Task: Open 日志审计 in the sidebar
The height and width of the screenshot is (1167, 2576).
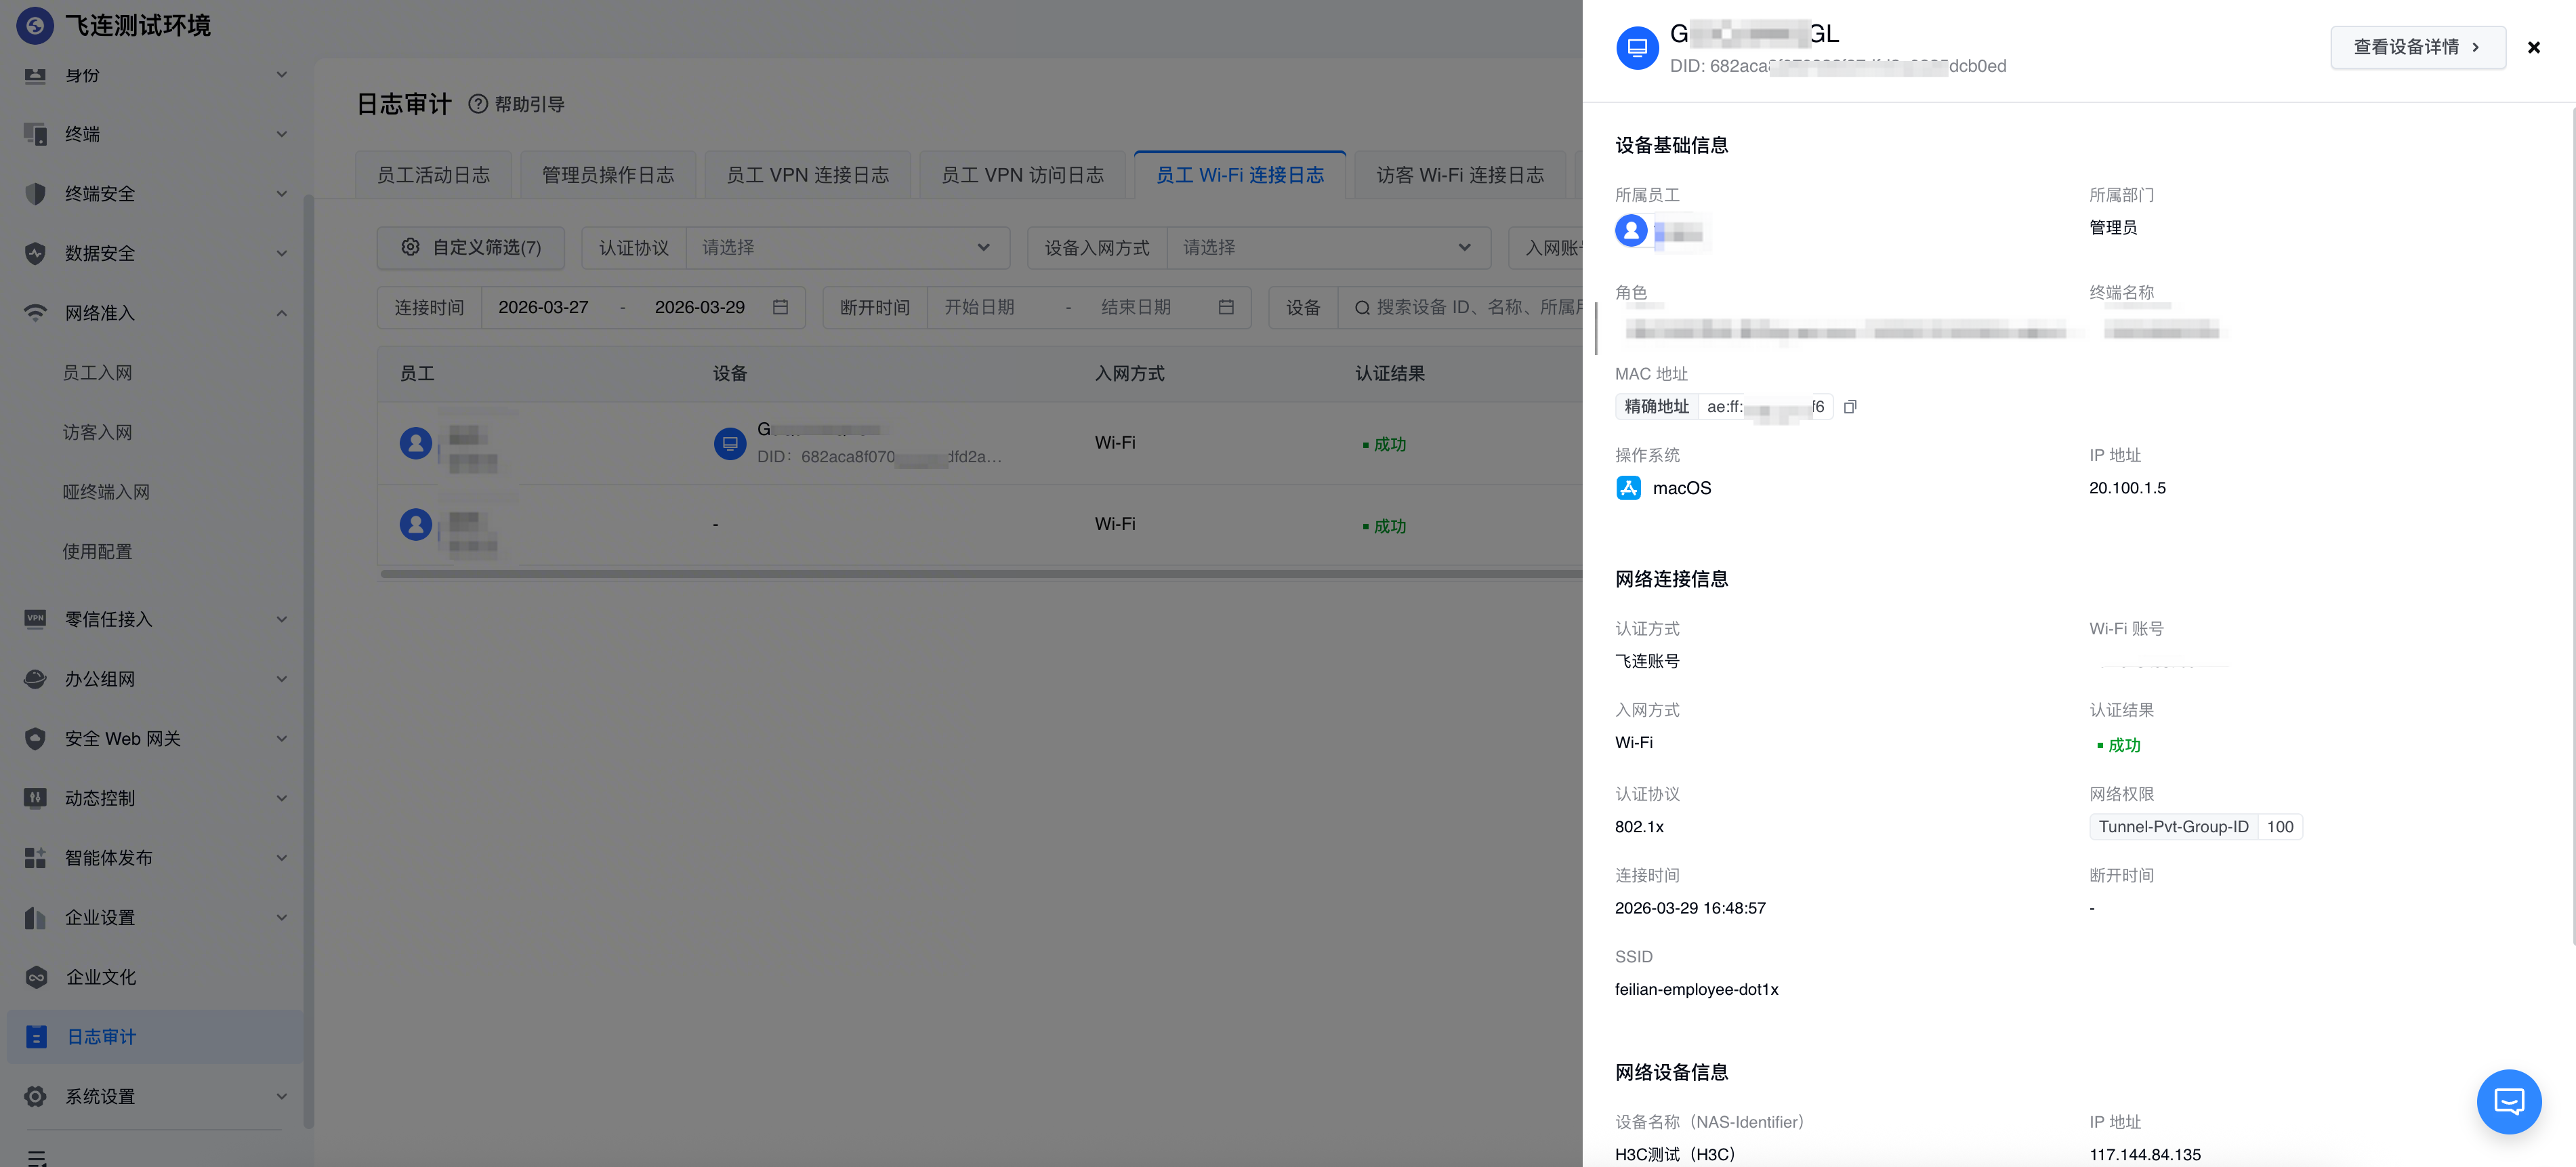Action: click(x=155, y=1037)
